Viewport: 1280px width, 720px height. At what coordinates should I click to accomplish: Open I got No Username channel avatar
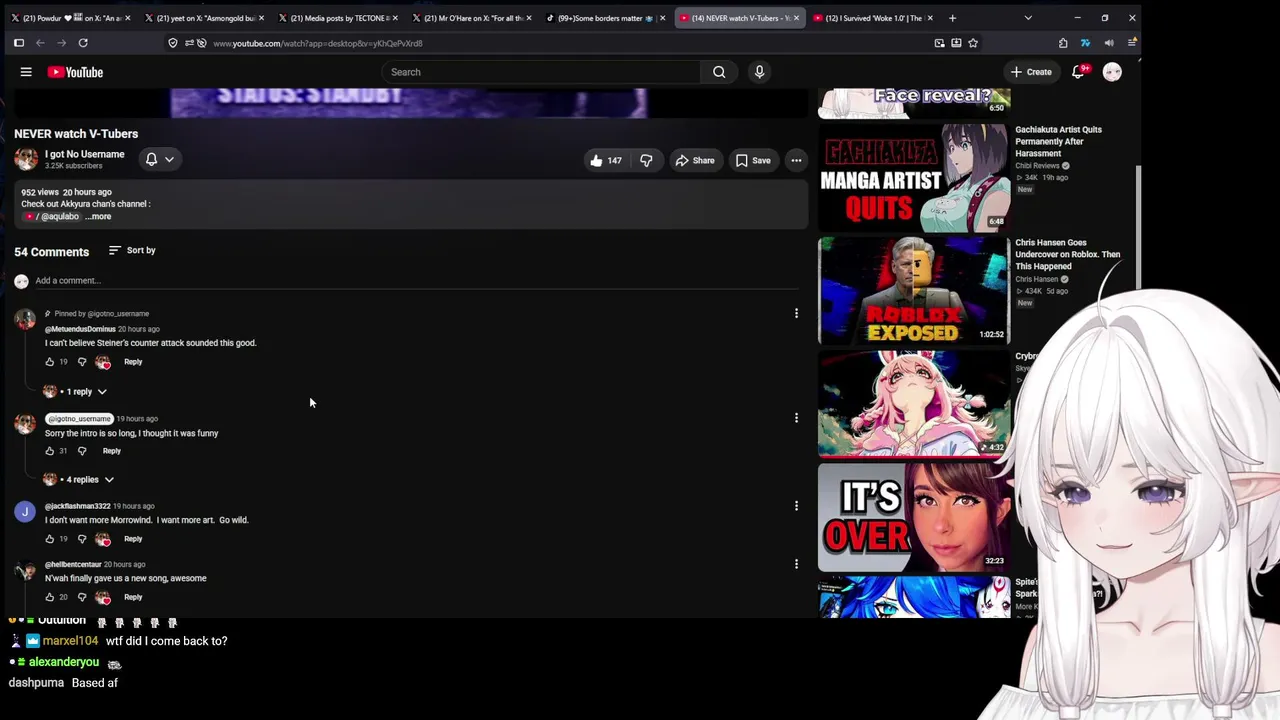pyautogui.click(x=26, y=159)
